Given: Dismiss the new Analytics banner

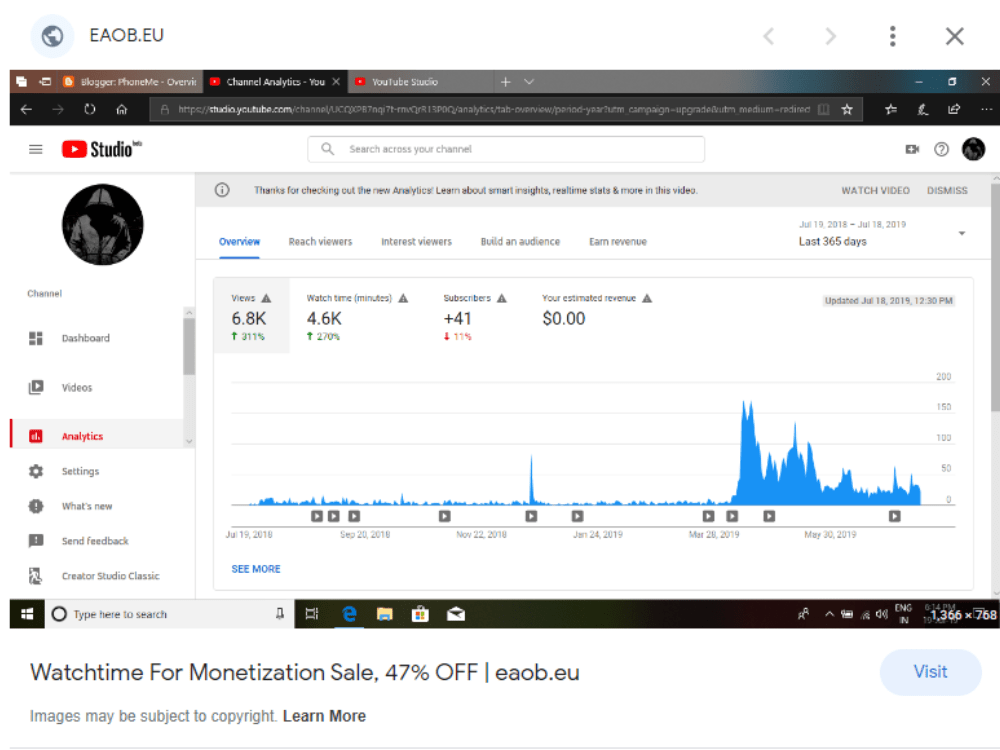Looking at the screenshot, I should tap(947, 190).
